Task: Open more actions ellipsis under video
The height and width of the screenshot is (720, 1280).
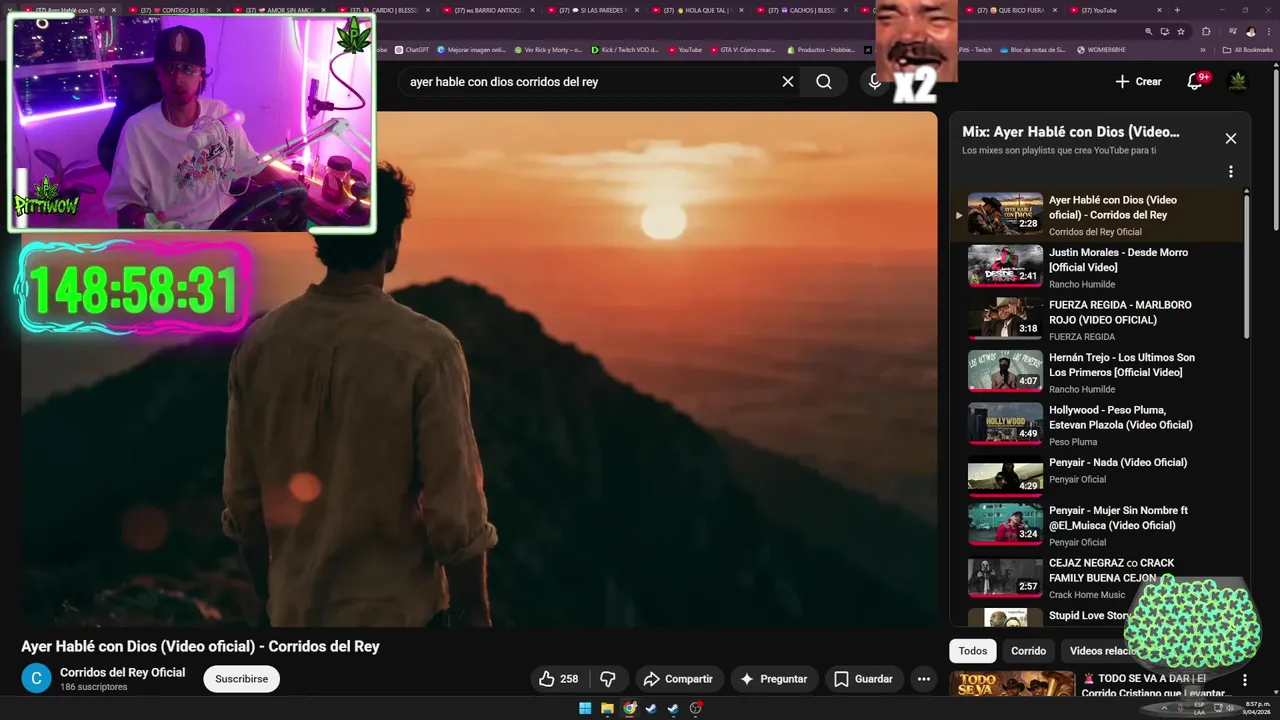Action: [924, 679]
